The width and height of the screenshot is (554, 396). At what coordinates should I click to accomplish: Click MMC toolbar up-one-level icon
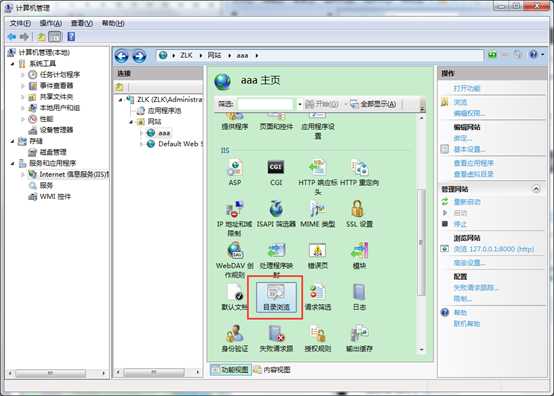41,36
